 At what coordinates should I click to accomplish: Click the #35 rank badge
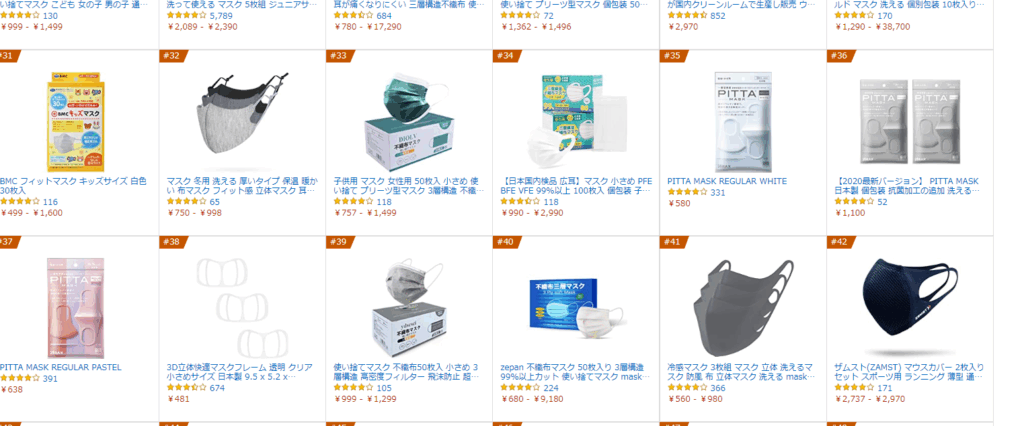tap(671, 56)
